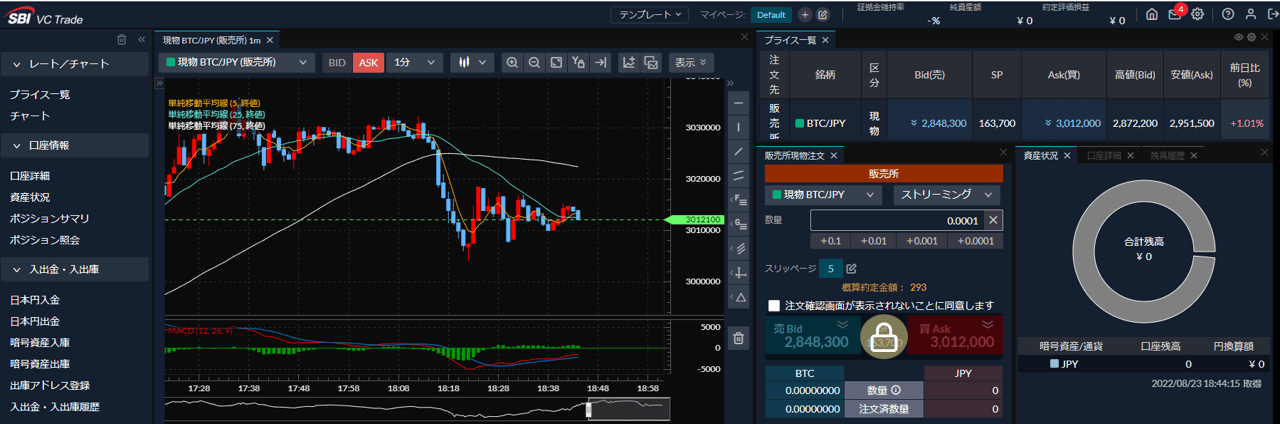
Task: Pick the horizontal line drawing tool
Action: tap(739, 104)
